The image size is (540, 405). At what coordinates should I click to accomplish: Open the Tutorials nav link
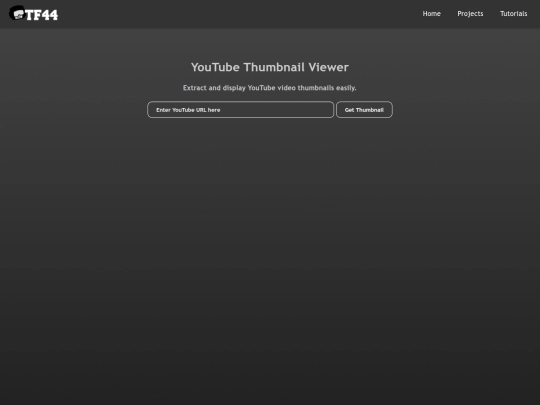513,14
